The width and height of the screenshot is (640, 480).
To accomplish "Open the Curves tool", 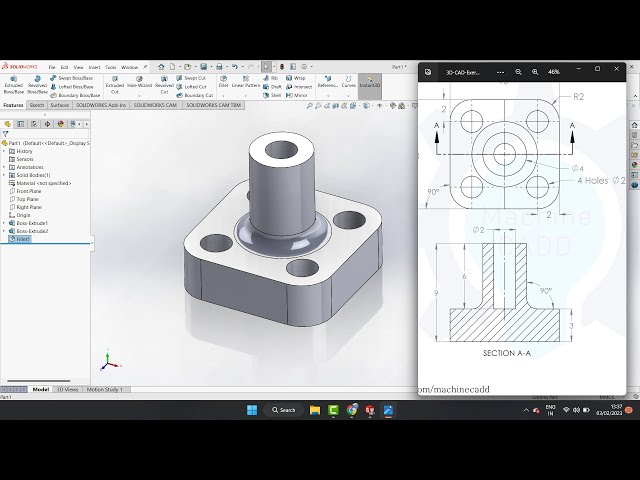I will [x=349, y=82].
